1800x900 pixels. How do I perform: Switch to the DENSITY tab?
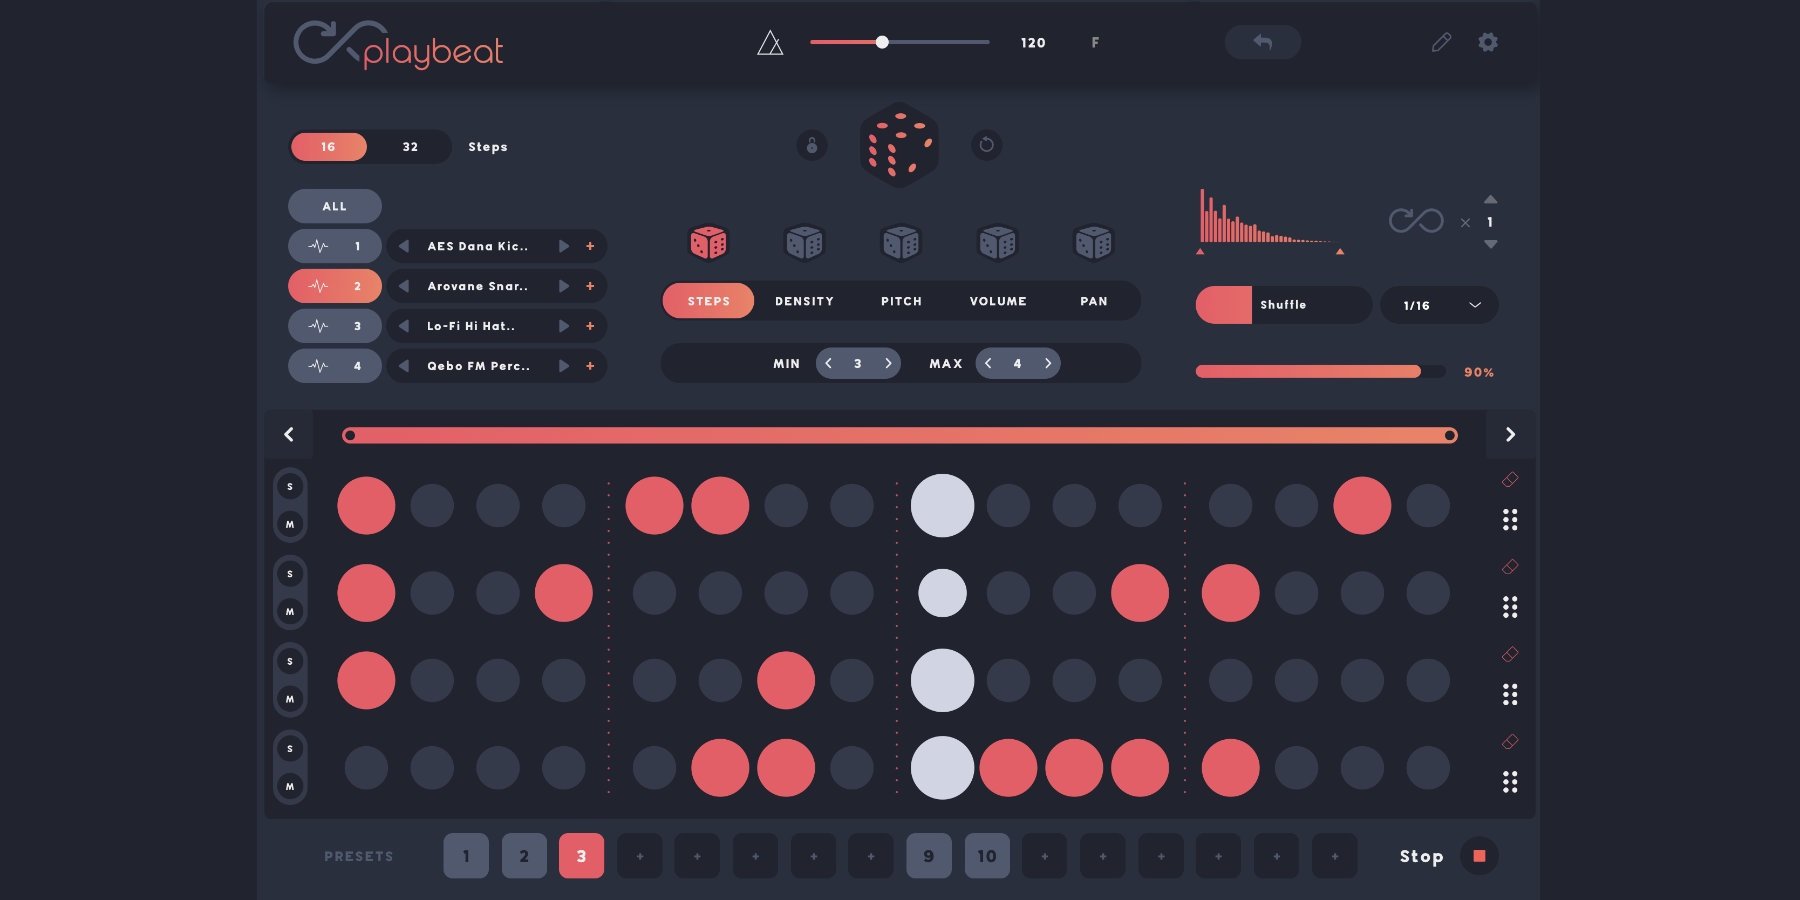804,301
